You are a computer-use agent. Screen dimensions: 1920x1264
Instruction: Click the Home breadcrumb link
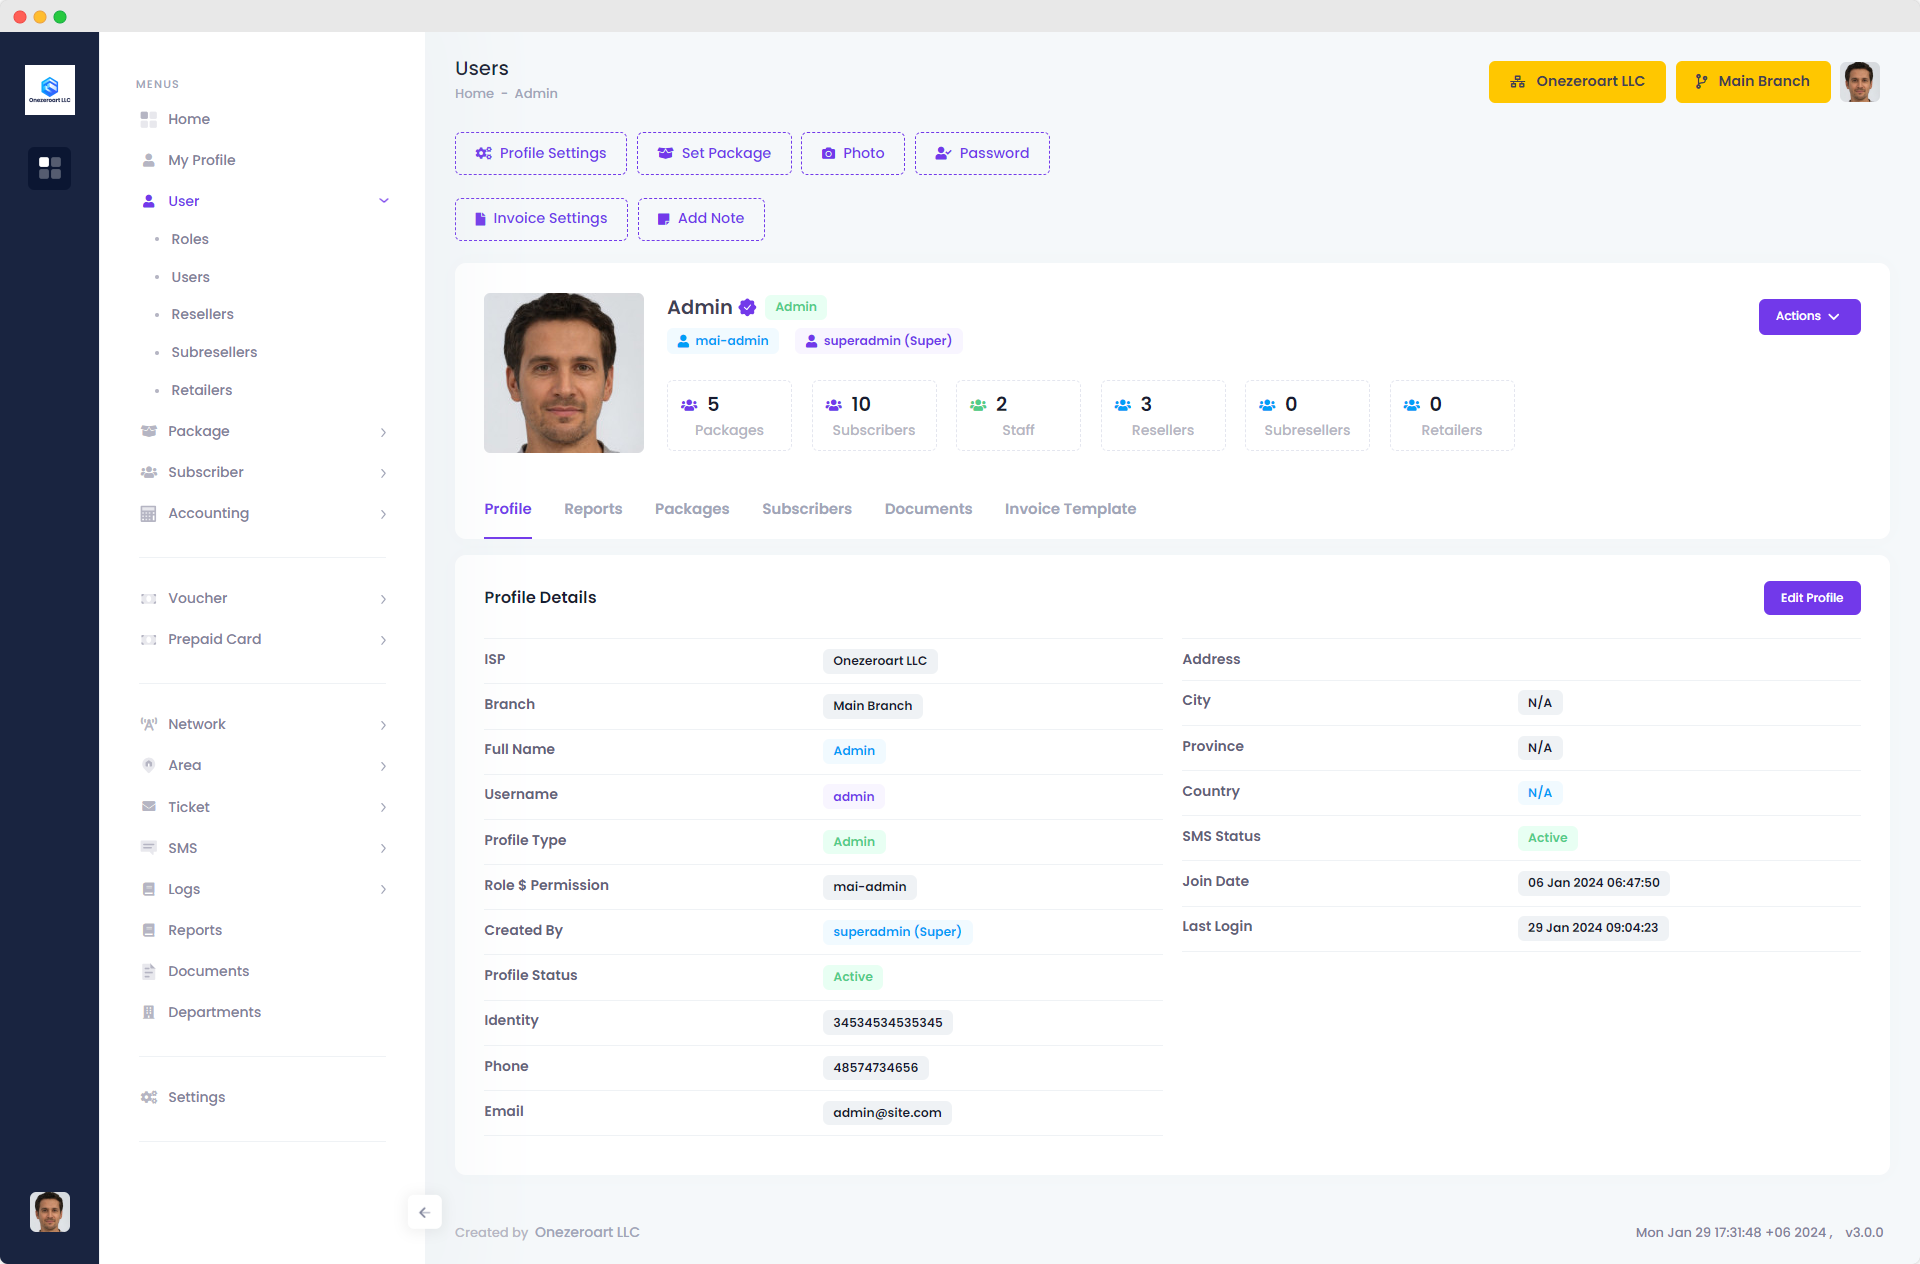point(474,93)
